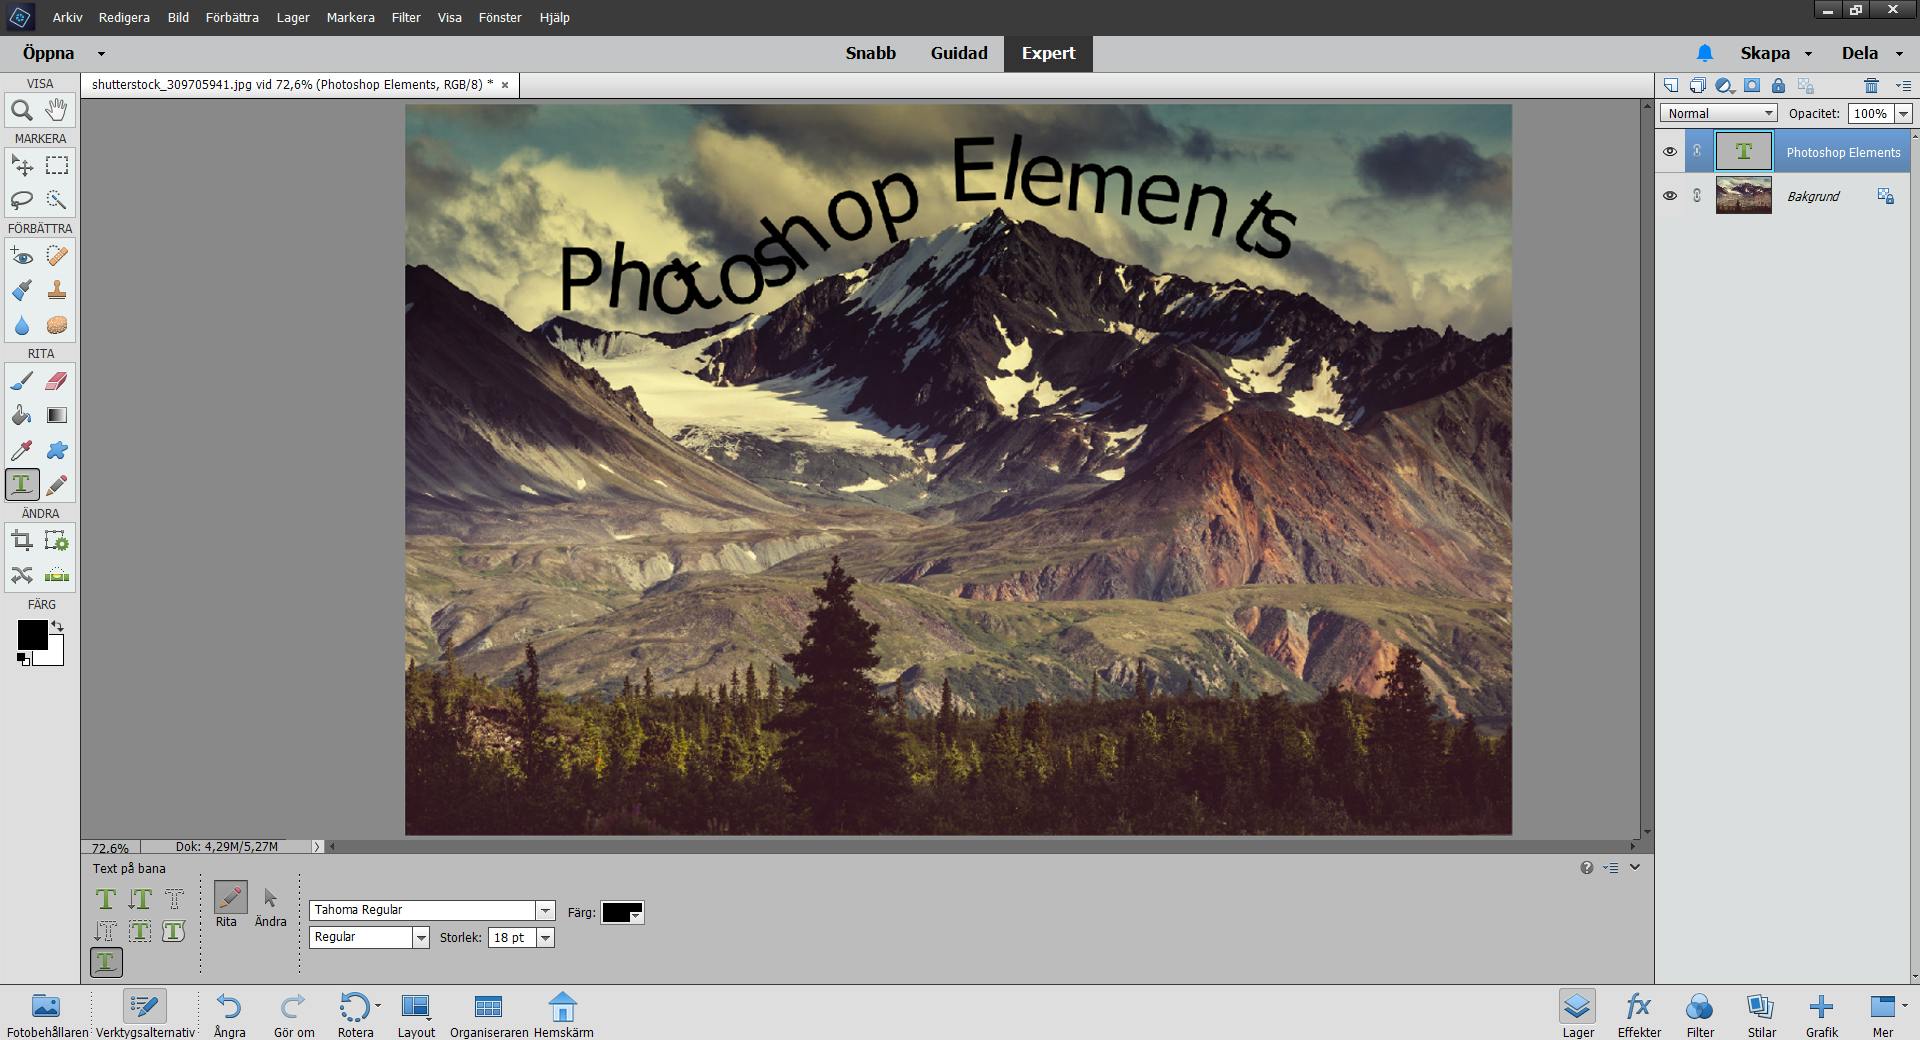The width and height of the screenshot is (1920, 1040).
Task: Open the Förbättra menu
Action: click(232, 17)
